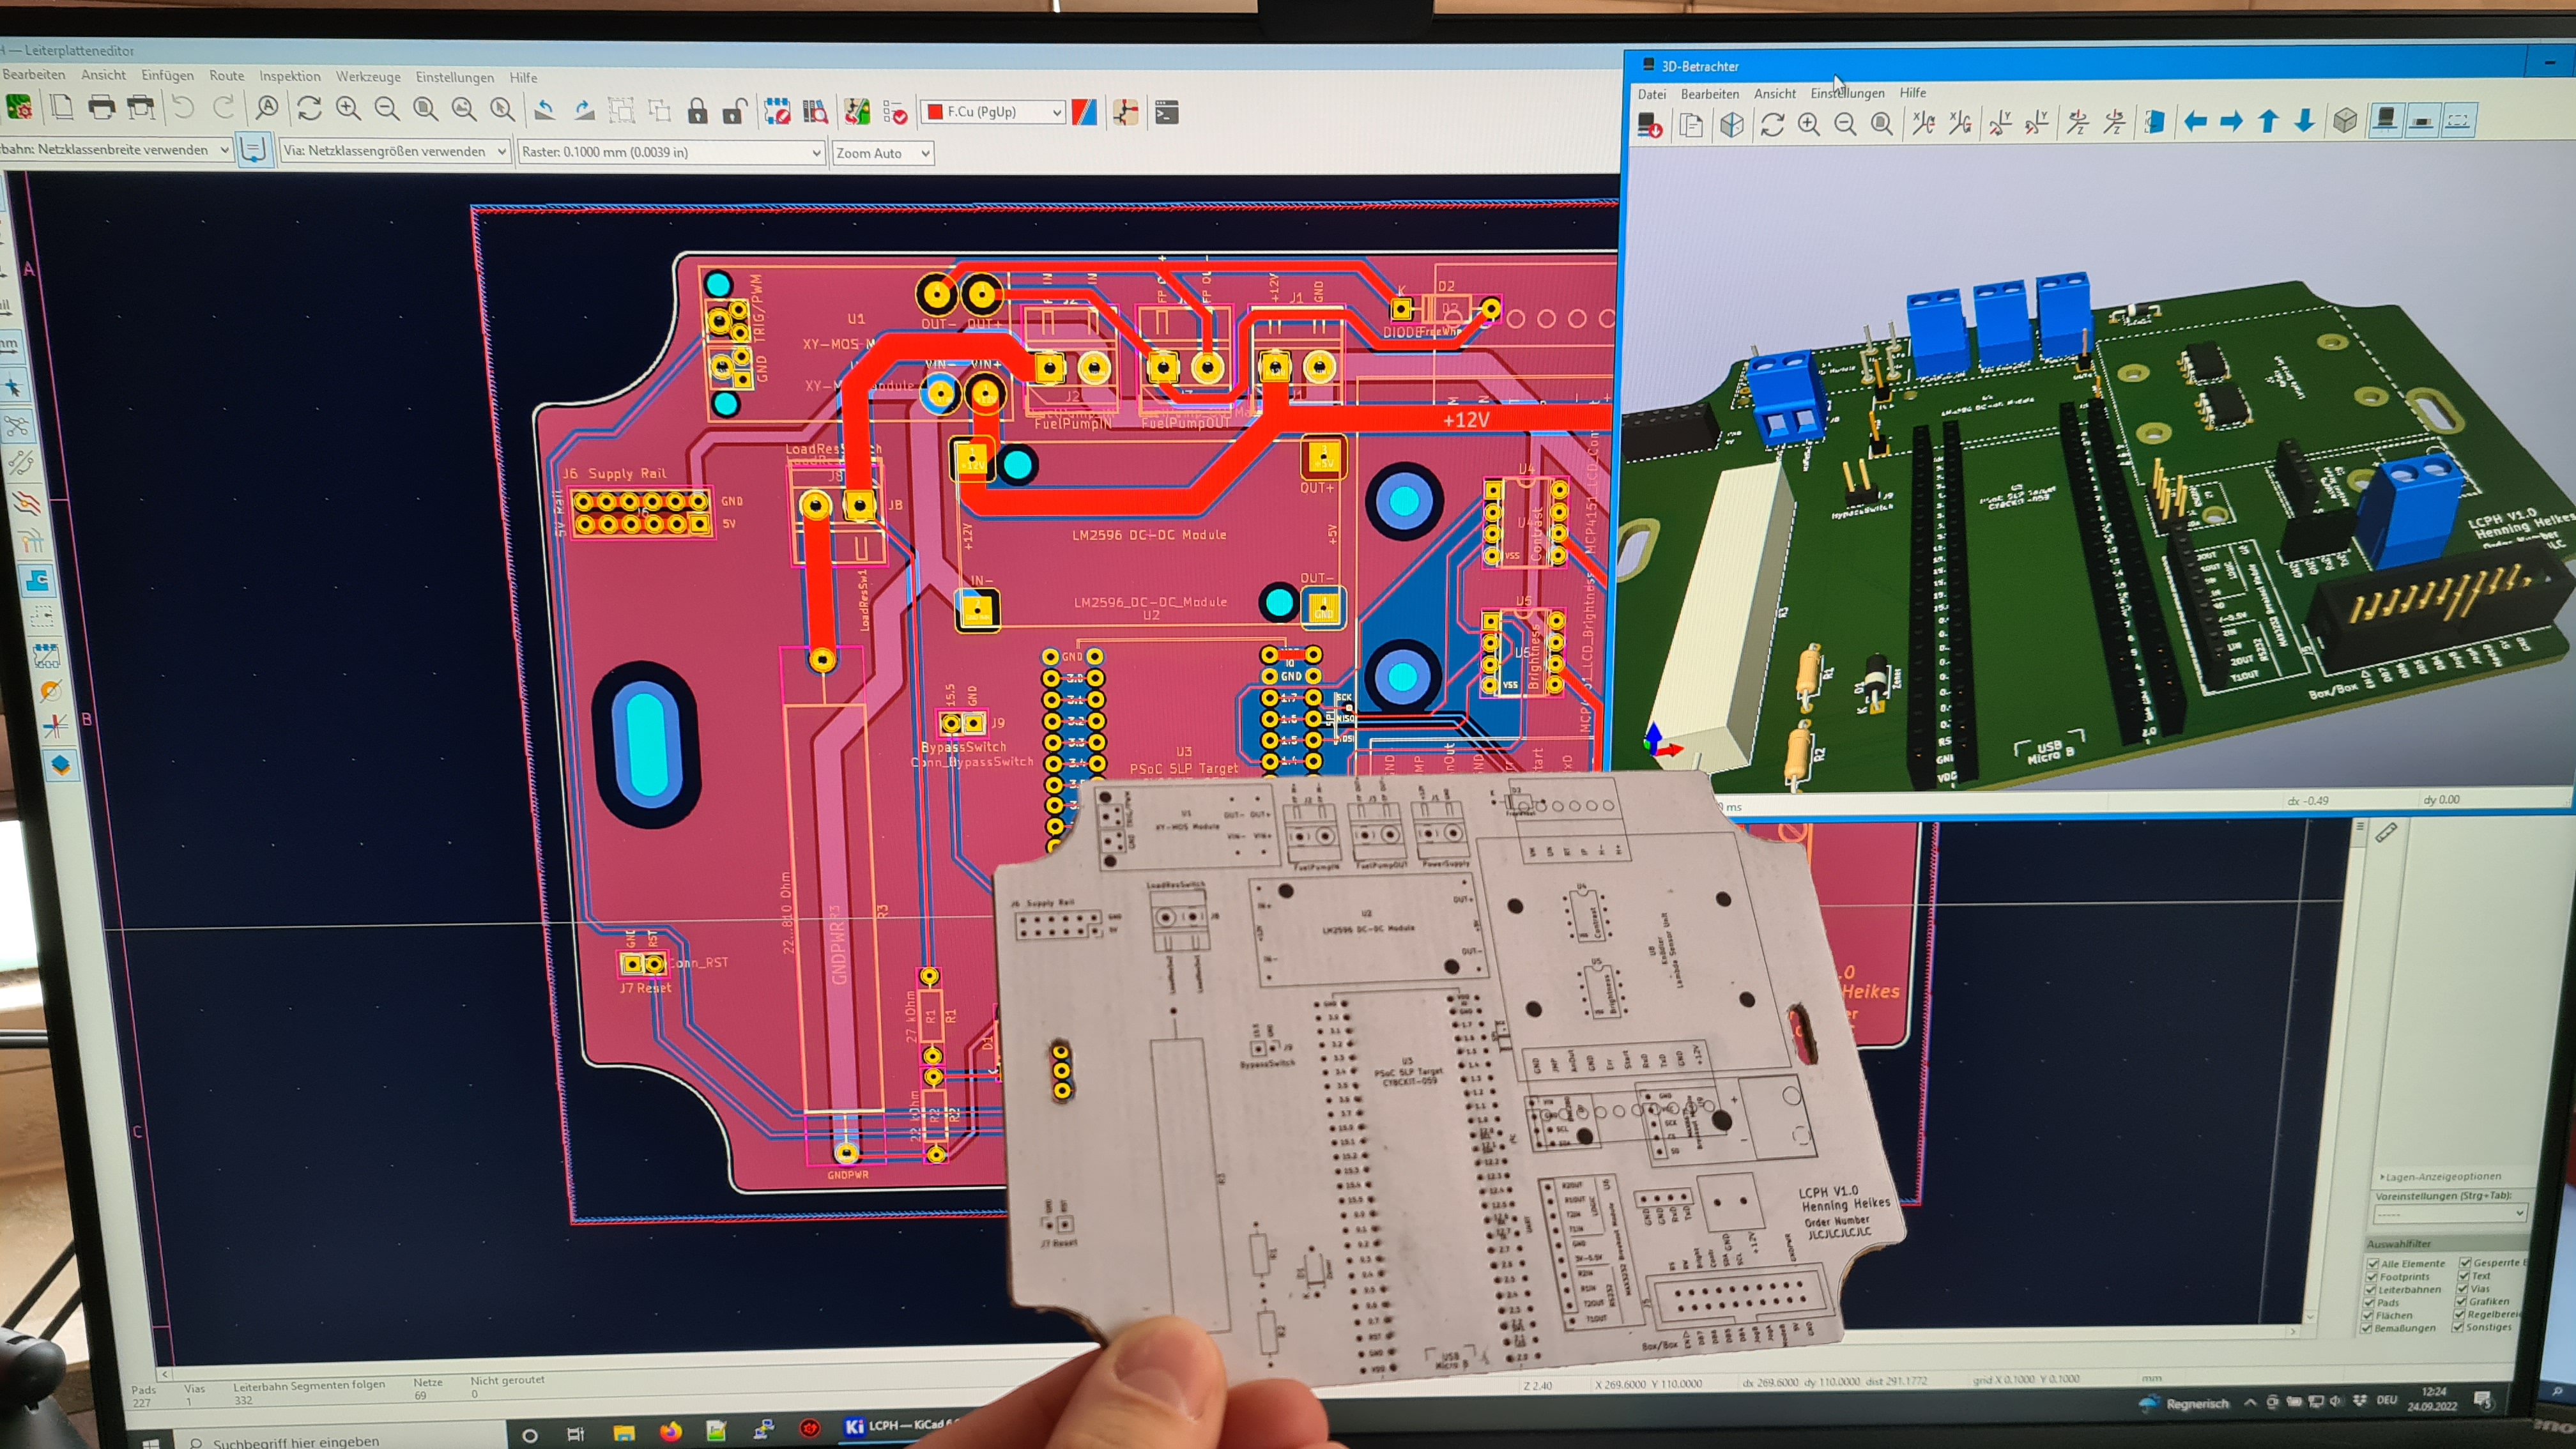The height and width of the screenshot is (1449, 2576).
Task: Uncheck the Footprints selection filter
Action: [x=2371, y=1276]
